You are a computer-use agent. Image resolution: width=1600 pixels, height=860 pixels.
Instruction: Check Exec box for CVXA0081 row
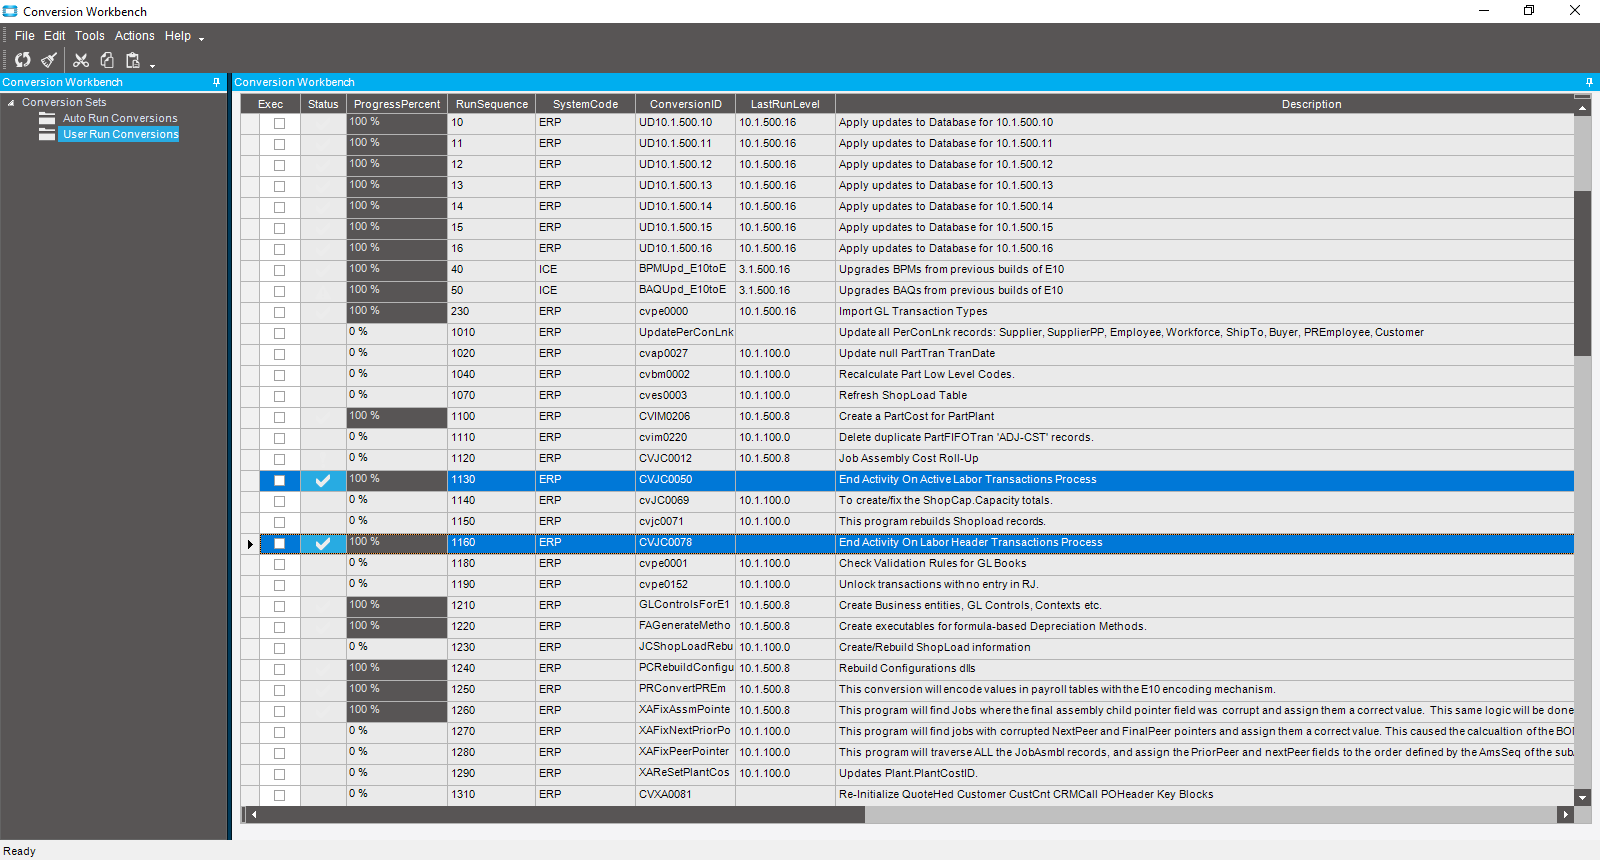pos(279,795)
